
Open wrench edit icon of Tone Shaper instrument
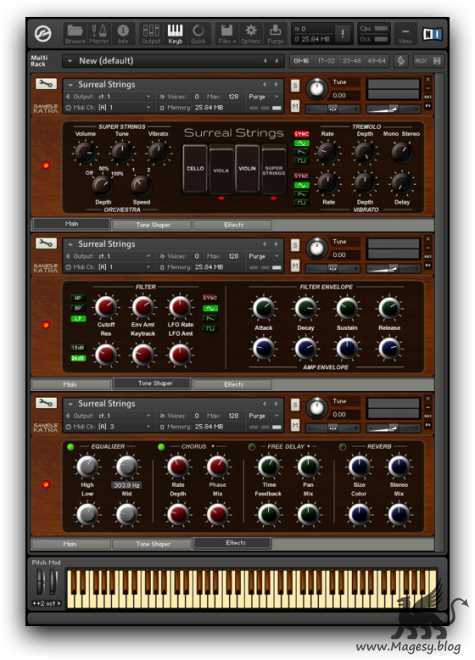(46, 243)
